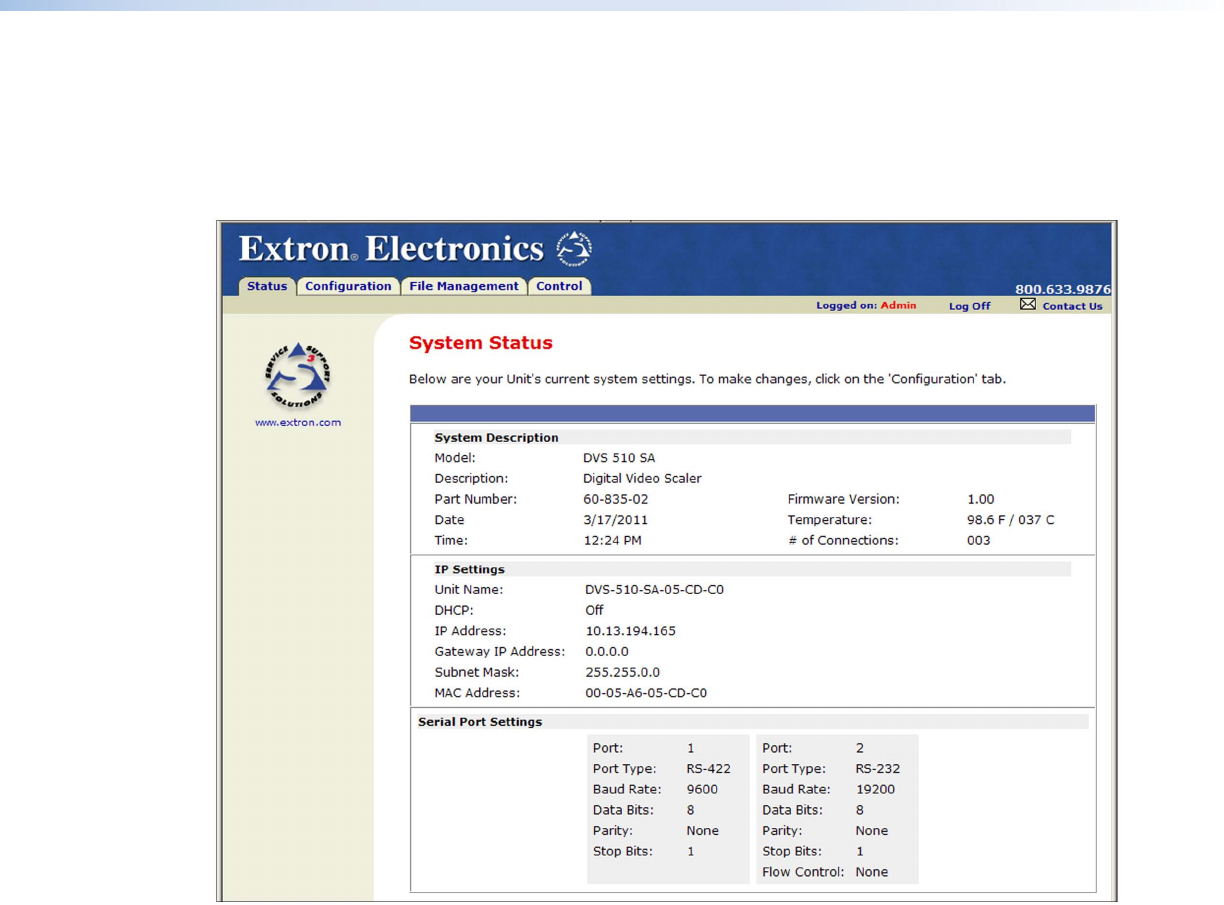Select the Control tab
1224x905 pixels.
559,286
